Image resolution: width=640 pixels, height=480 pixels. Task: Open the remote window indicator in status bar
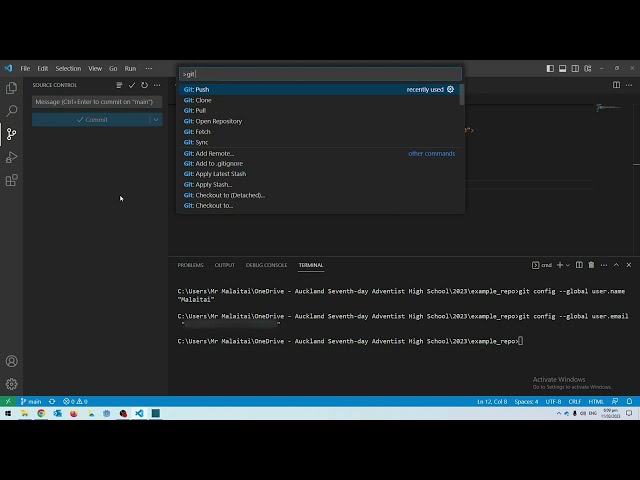(x=8, y=402)
